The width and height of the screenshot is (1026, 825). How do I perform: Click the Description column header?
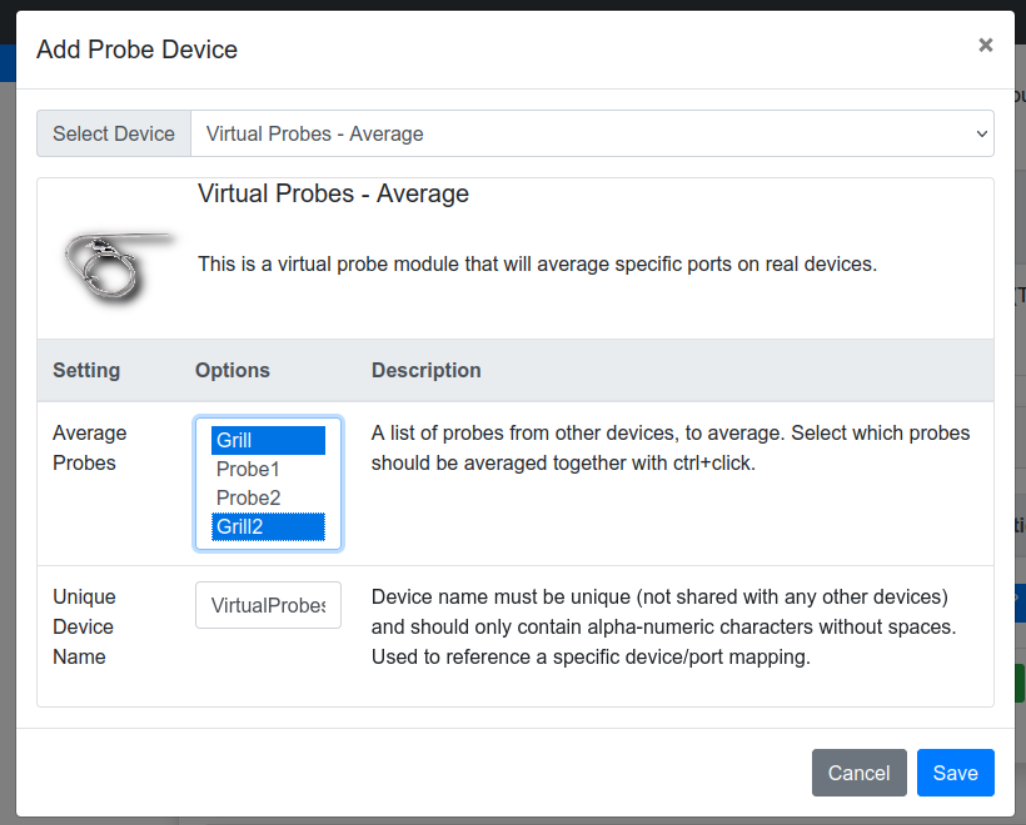[426, 370]
